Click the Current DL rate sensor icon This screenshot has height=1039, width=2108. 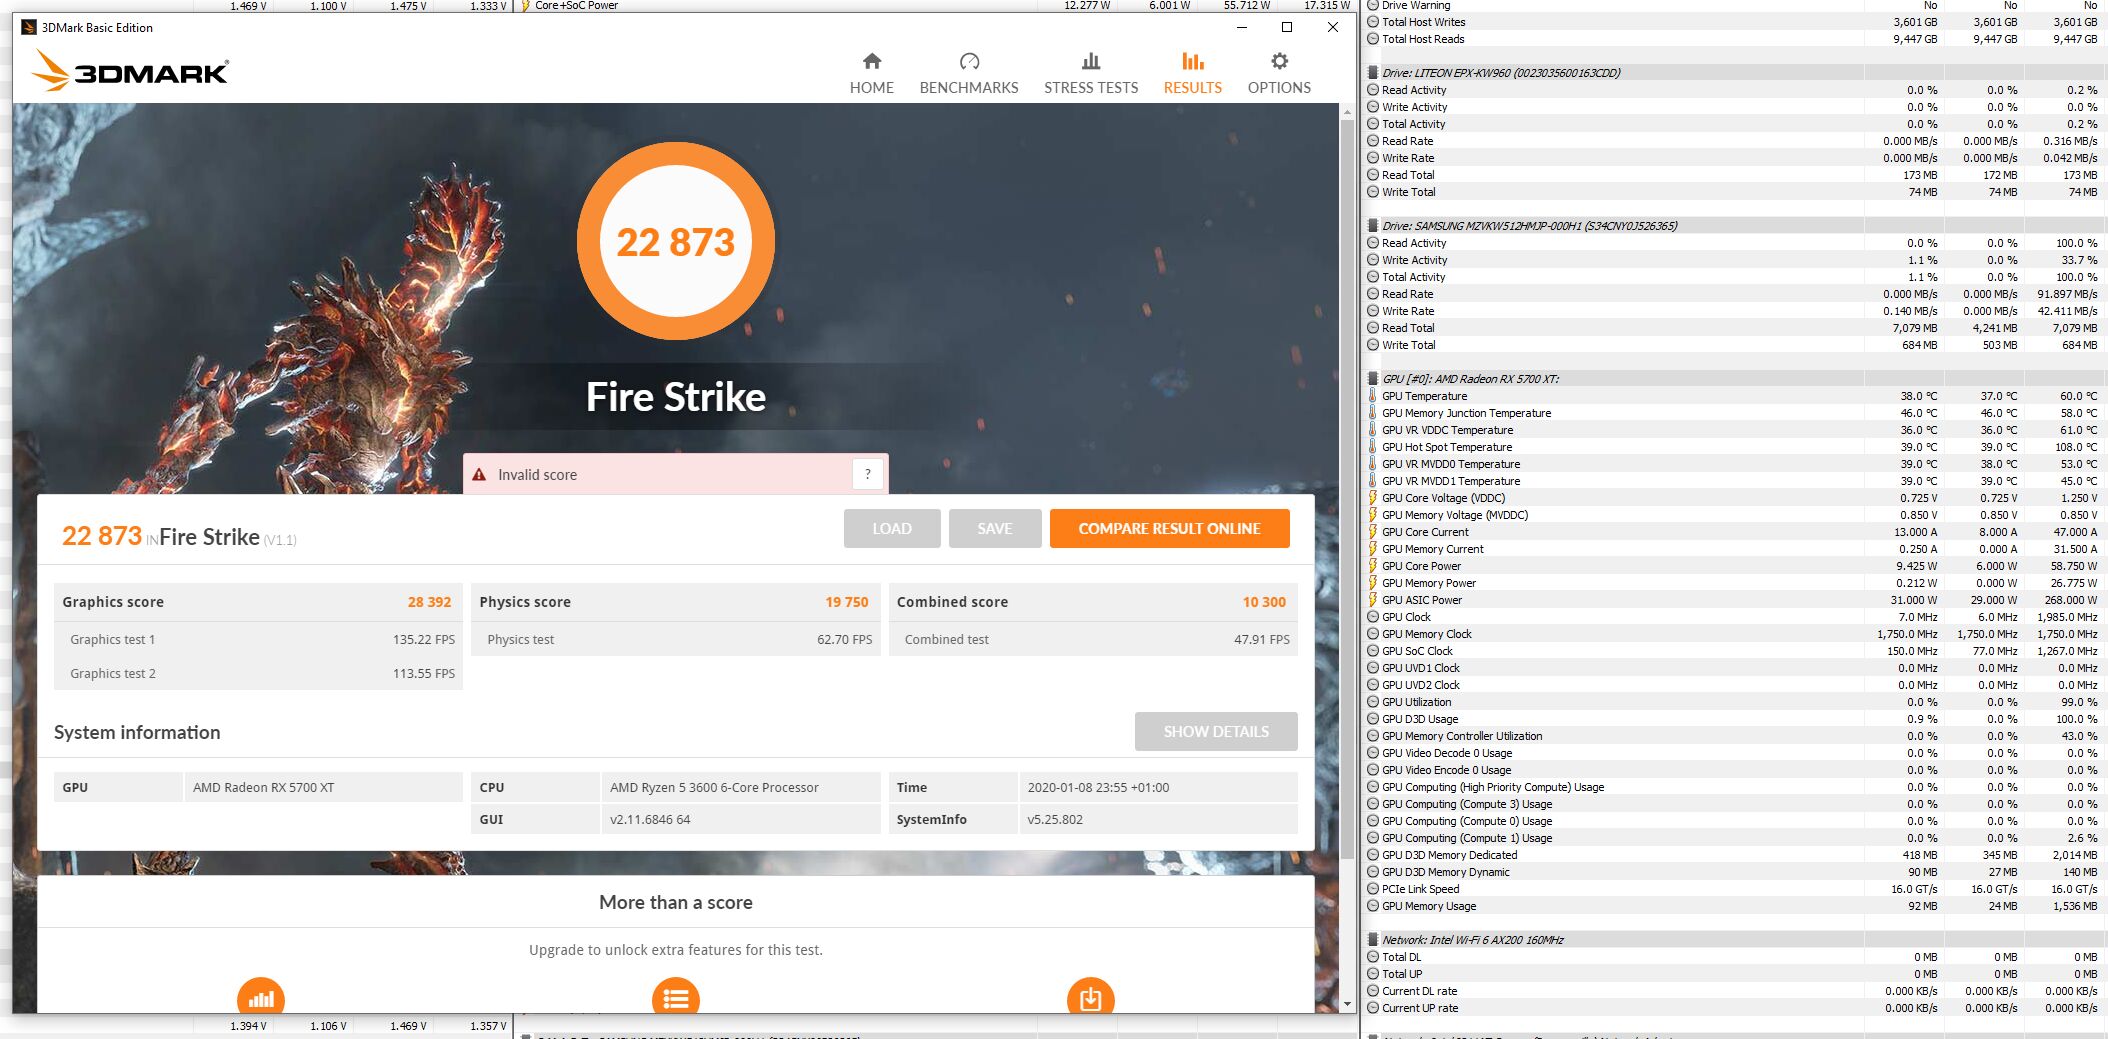pyautogui.click(x=1373, y=991)
